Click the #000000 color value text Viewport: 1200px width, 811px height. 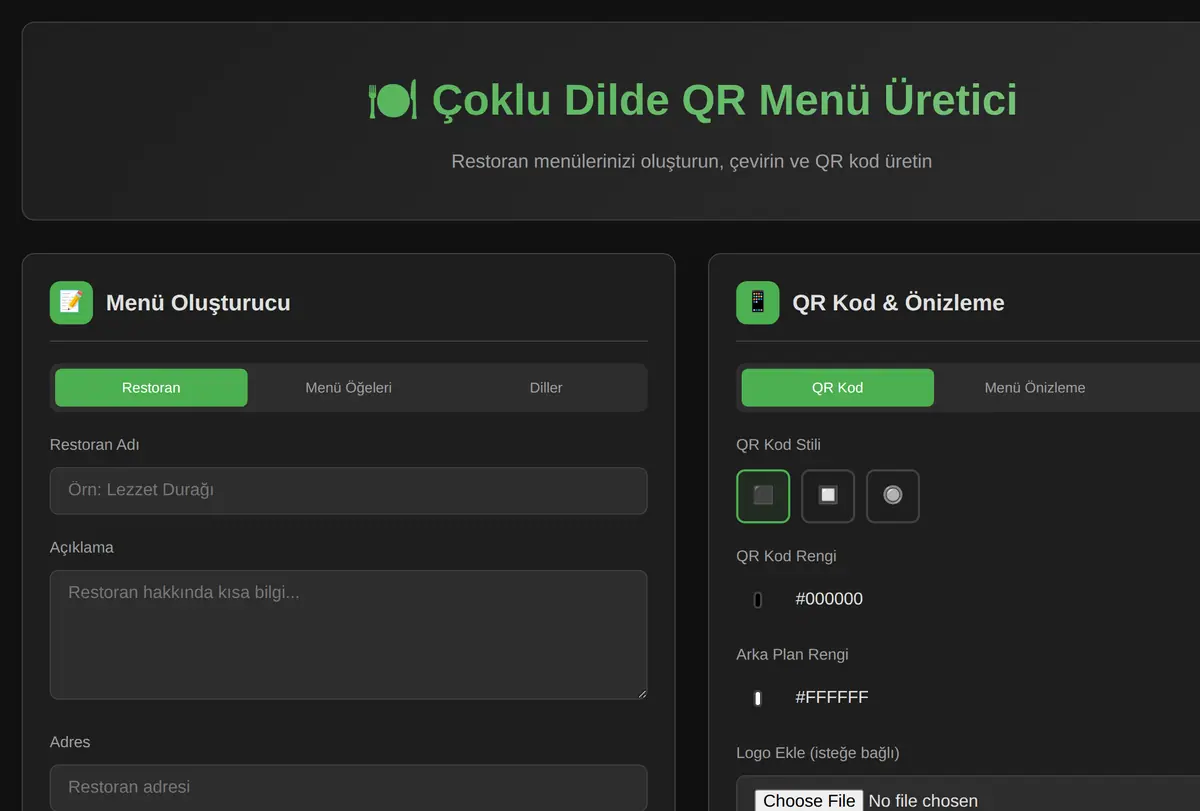pyautogui.click(x=829, y=599)
